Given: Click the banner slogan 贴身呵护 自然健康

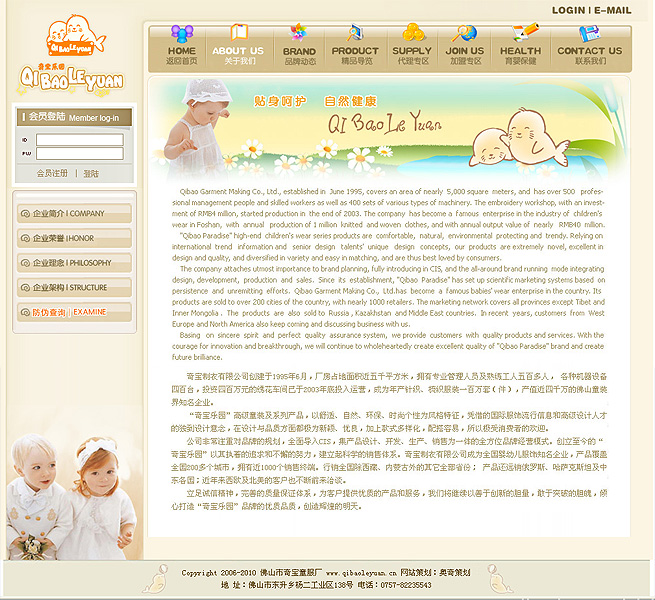Looking at the screenshot, I should [x=315, y=101].
